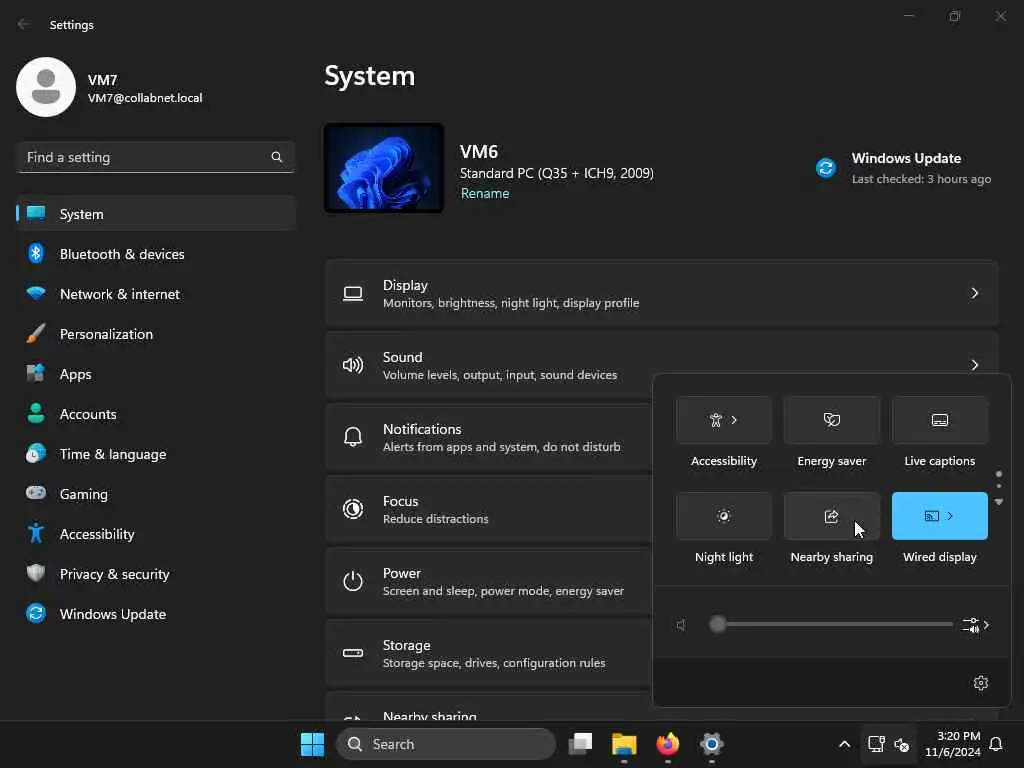Open Gaming settings page
This screenshot has width=1024, height=768.
(x=155, y=494)
